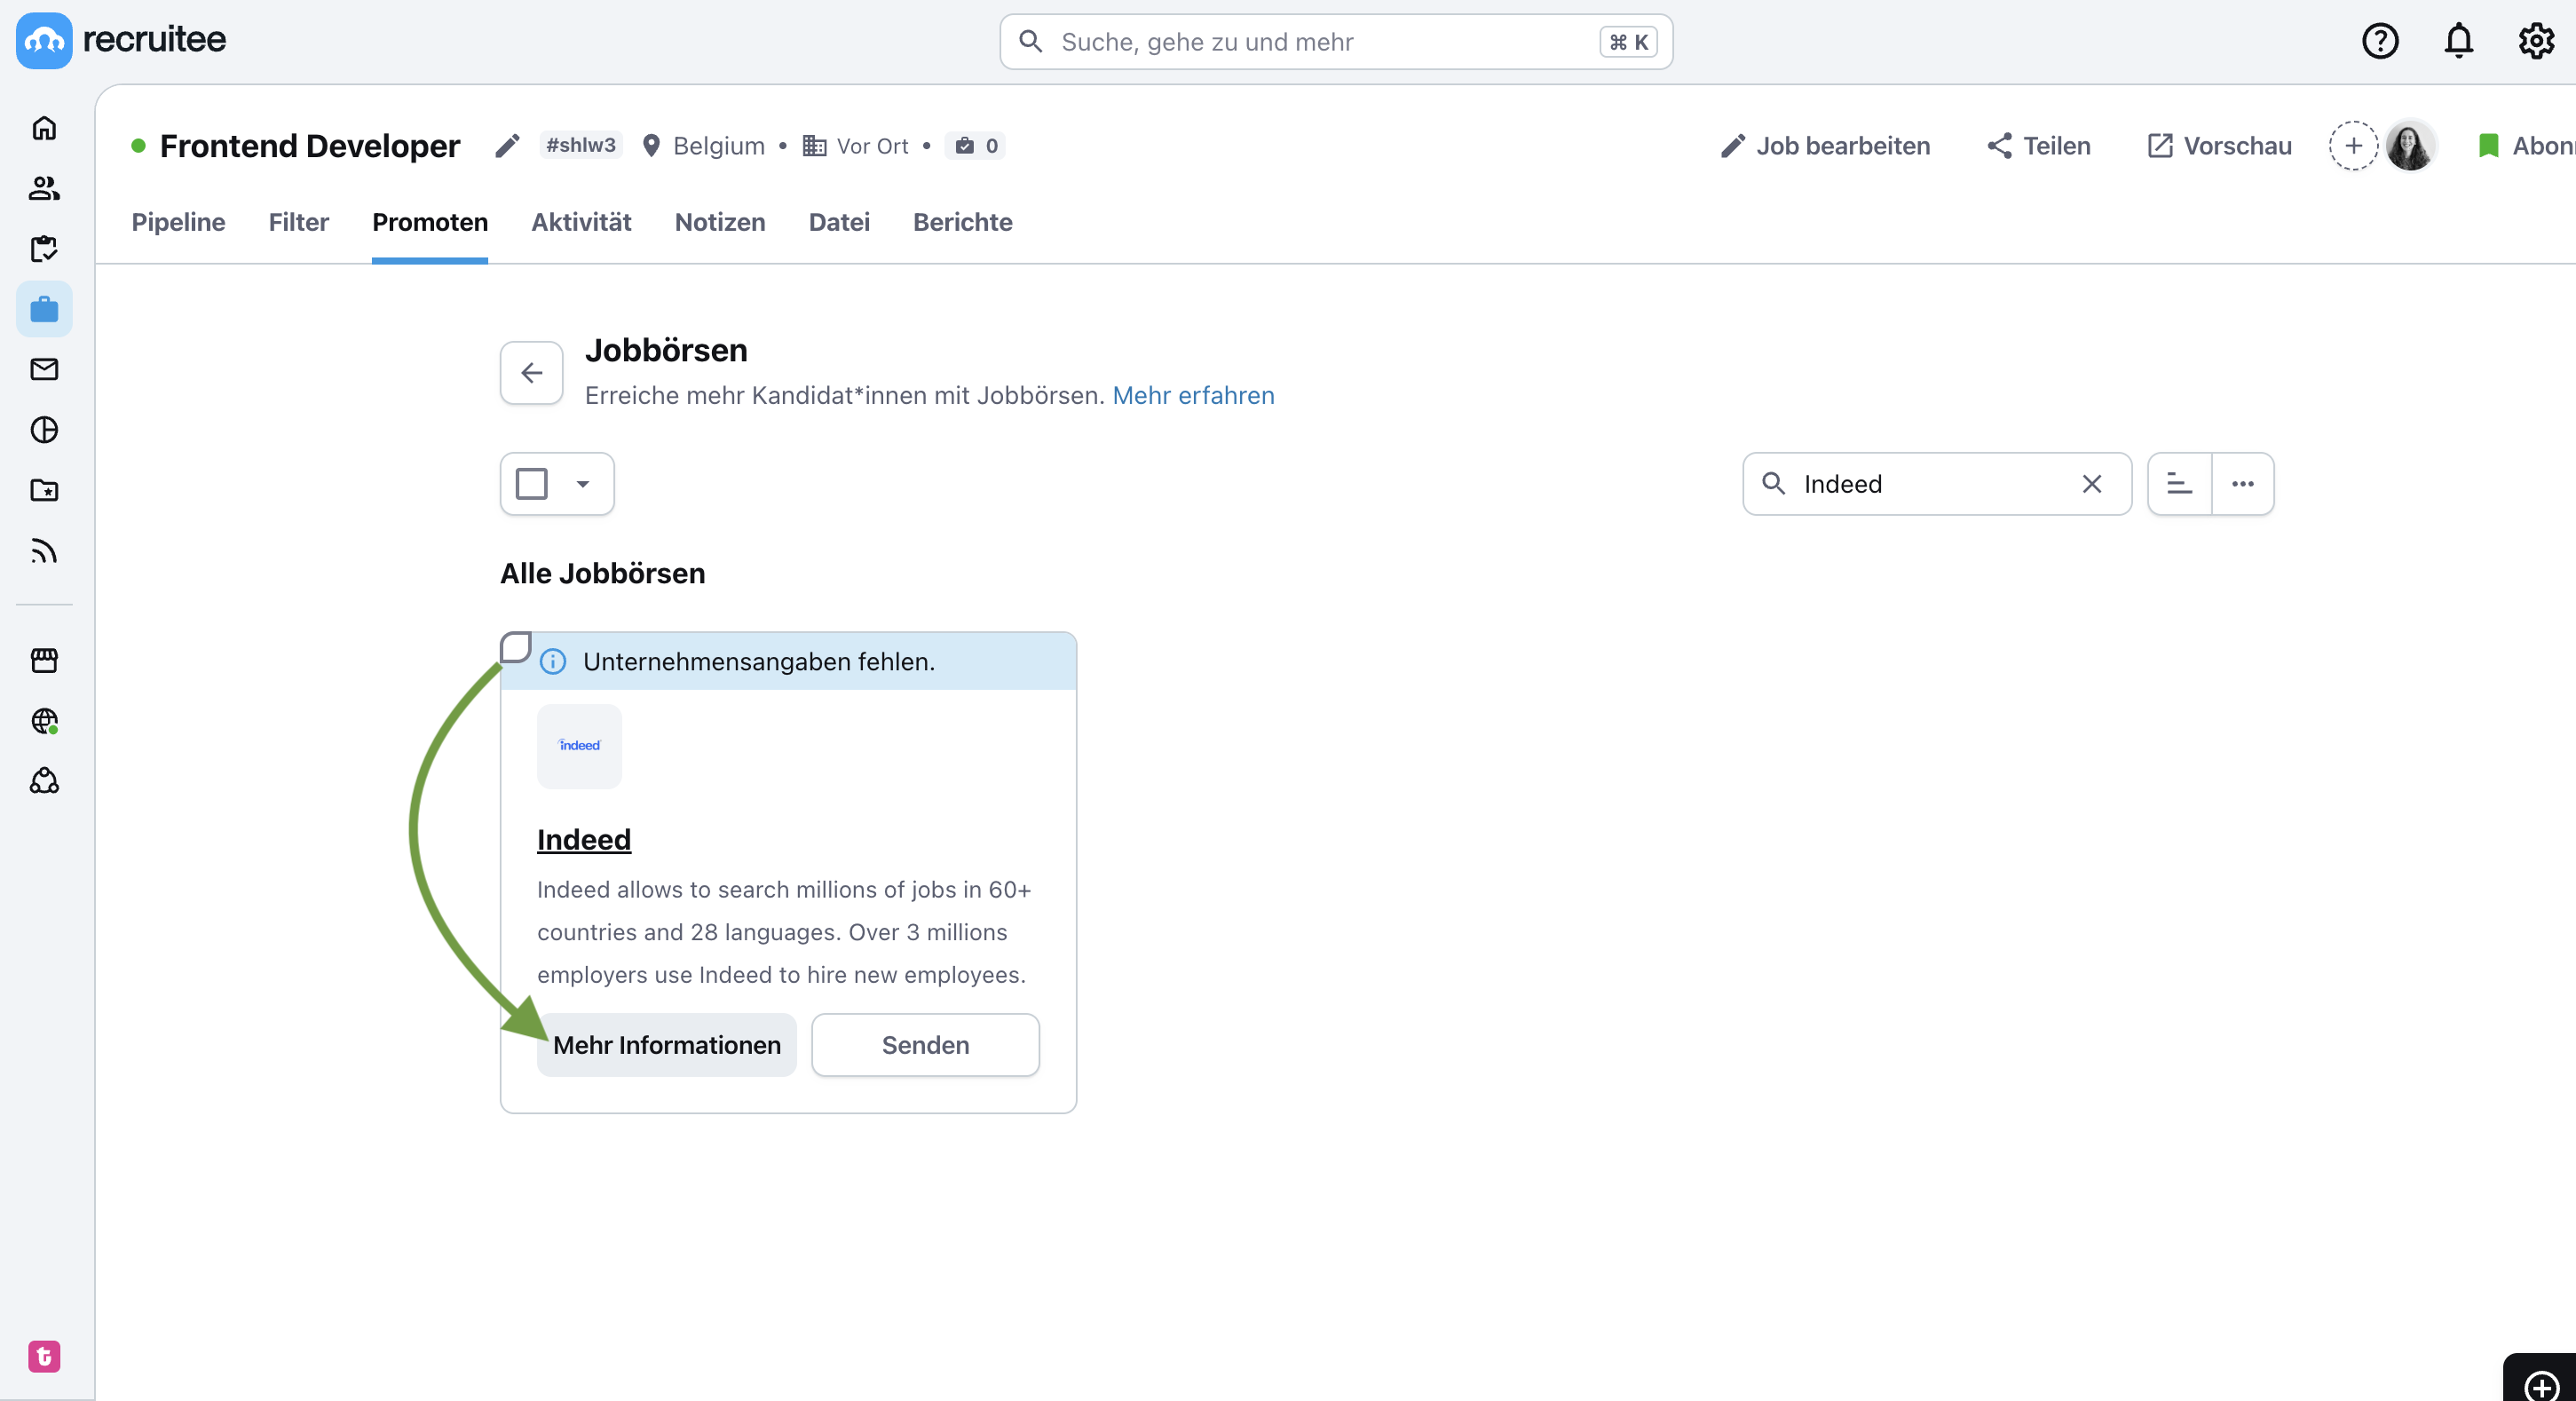Click Mehr Informationen on the Indeed card
The height and width of the screenshot is (1401, 2576).
[667, 1044]
